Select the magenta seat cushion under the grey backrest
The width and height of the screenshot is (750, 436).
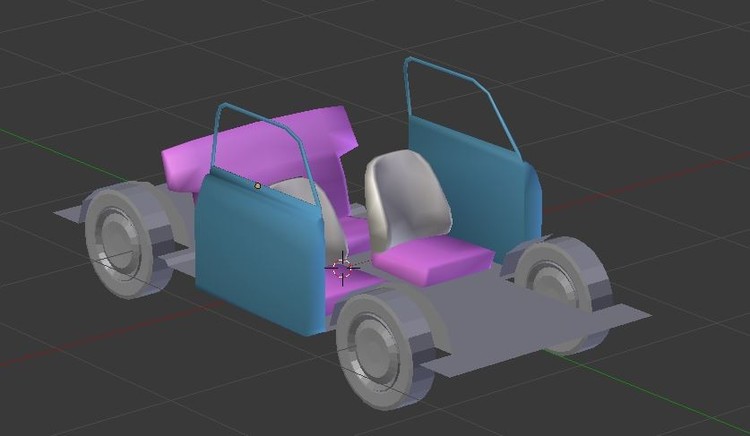(x=433, y=259)
